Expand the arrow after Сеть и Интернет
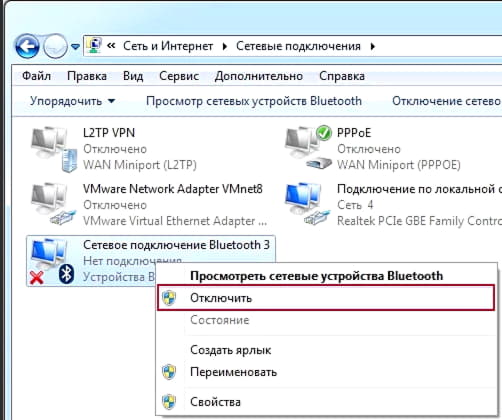502x420 pixels. (x=225, y=46)
